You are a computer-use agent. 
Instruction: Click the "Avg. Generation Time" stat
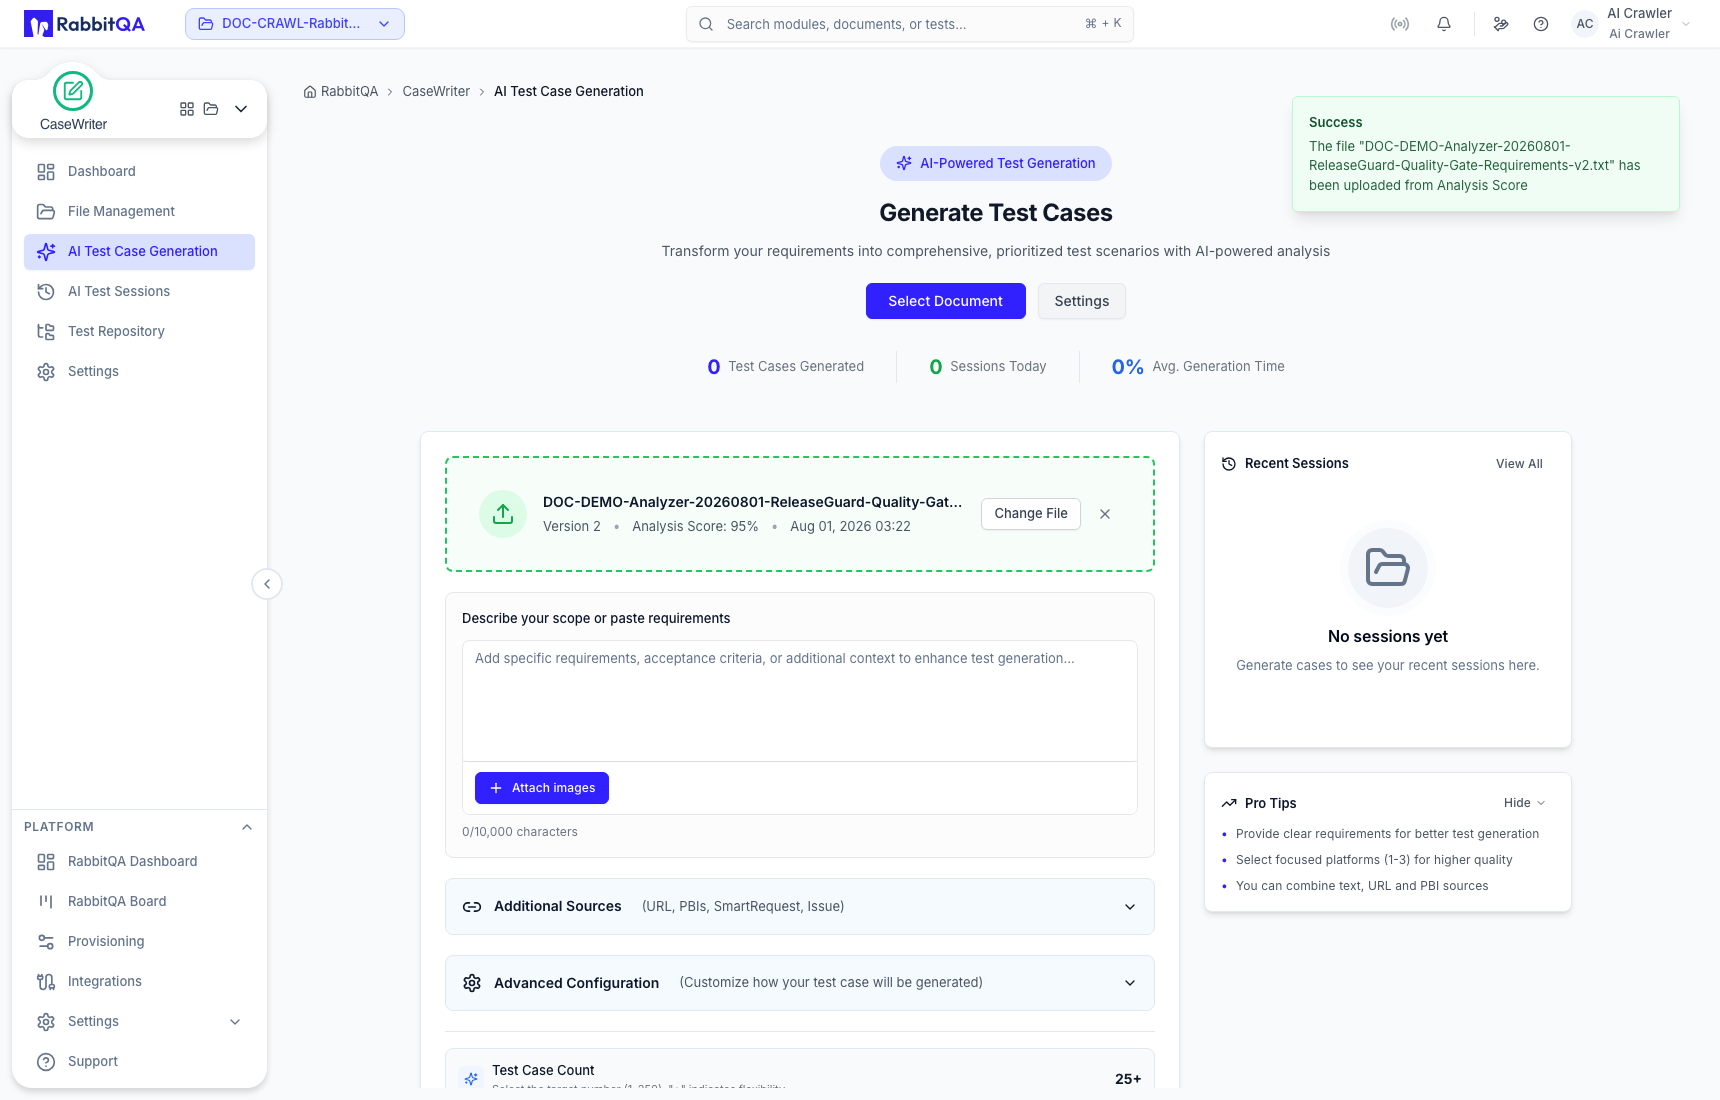click(x=1198, y=367)
